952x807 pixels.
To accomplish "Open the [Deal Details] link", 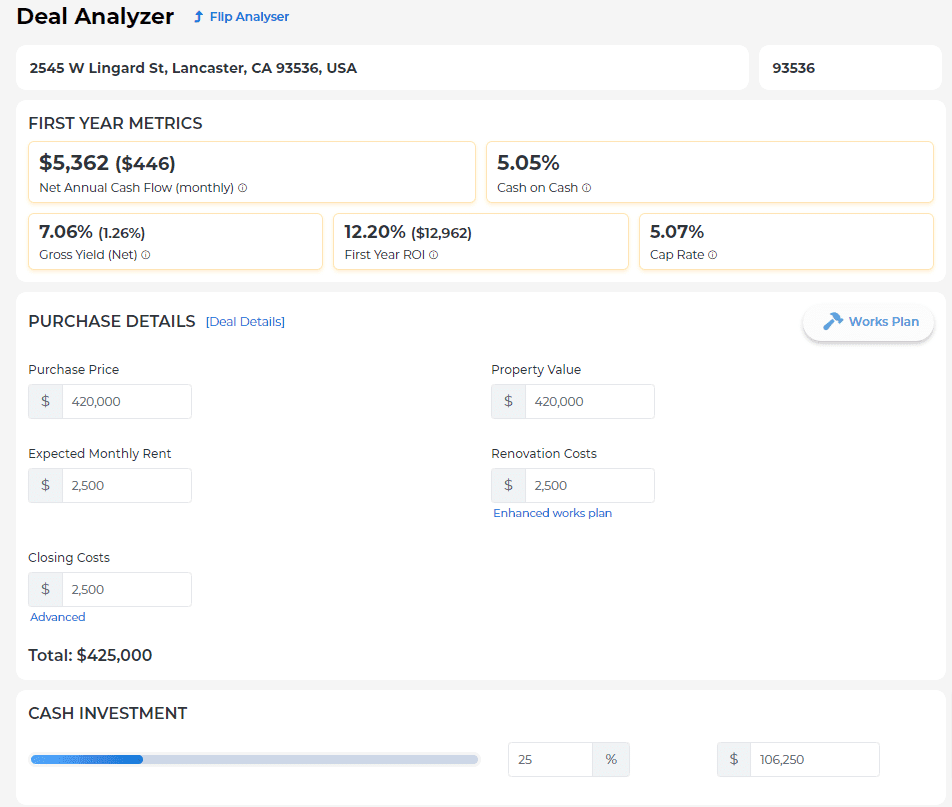I will (x=245, y=322).
